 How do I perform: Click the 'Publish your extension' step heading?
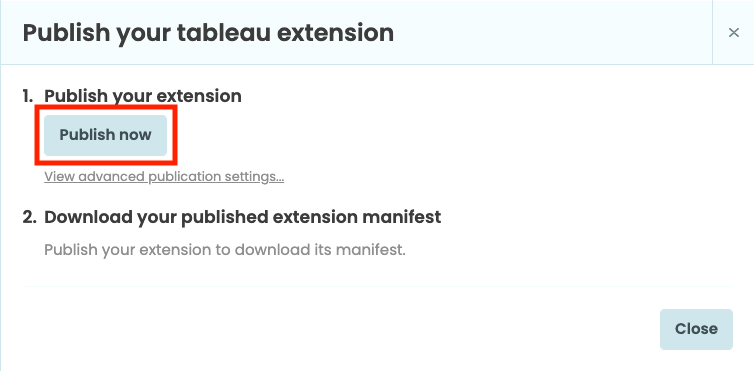tap(143, 96)
